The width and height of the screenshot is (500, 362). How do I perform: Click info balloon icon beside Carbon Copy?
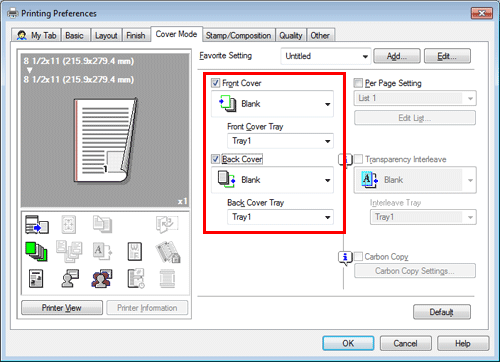345,257
